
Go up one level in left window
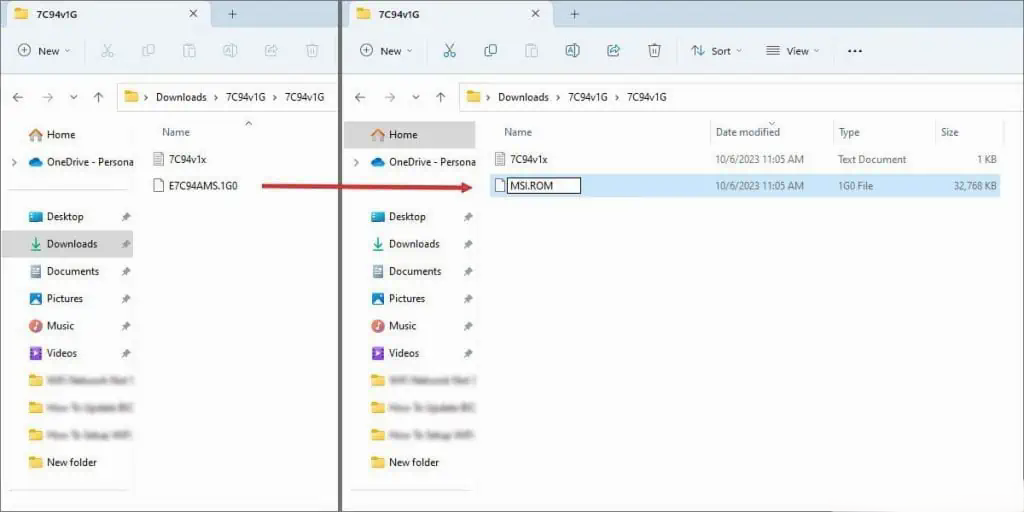tap(99, 97)
